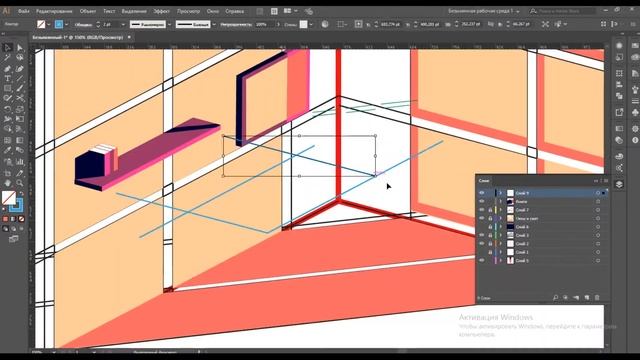Click the arrange documents icon in menu bar
The height and width of the screenshot is (360, 640).
tap(290, 11)
